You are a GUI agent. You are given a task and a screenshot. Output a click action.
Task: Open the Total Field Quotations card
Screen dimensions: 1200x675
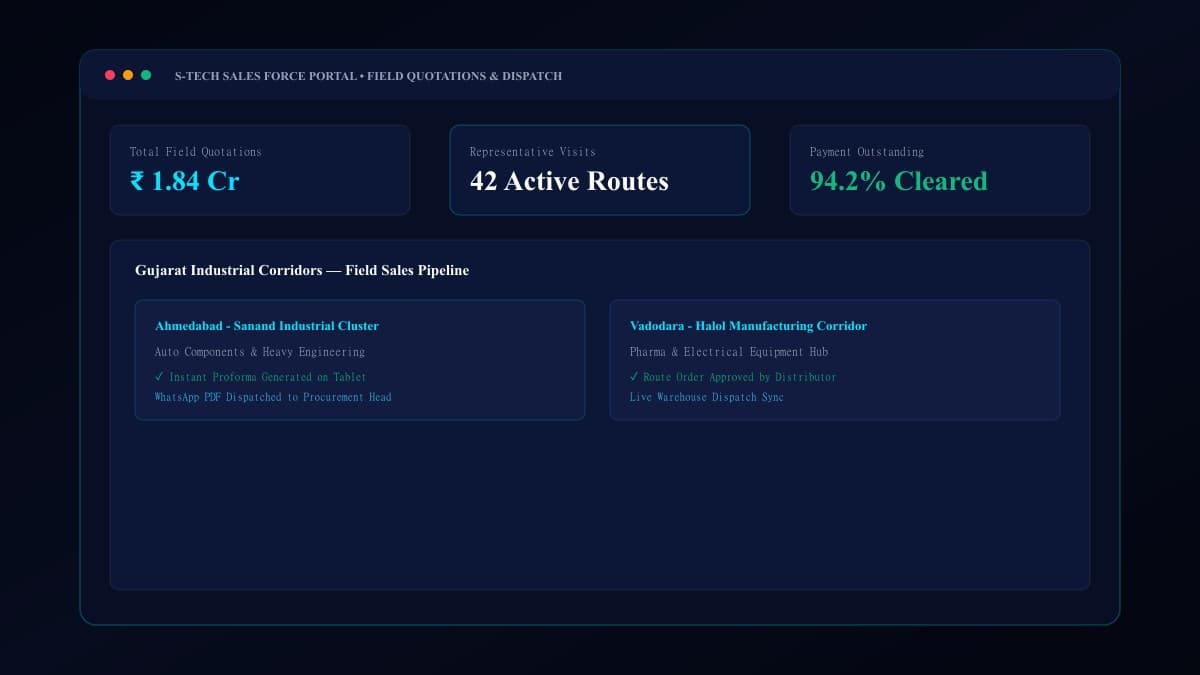coord(260,170)
